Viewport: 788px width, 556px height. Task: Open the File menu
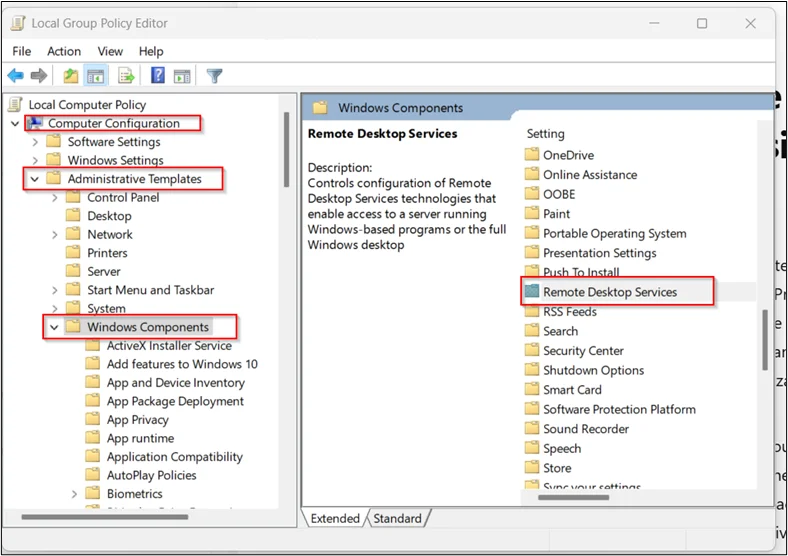tap(22, 51)
